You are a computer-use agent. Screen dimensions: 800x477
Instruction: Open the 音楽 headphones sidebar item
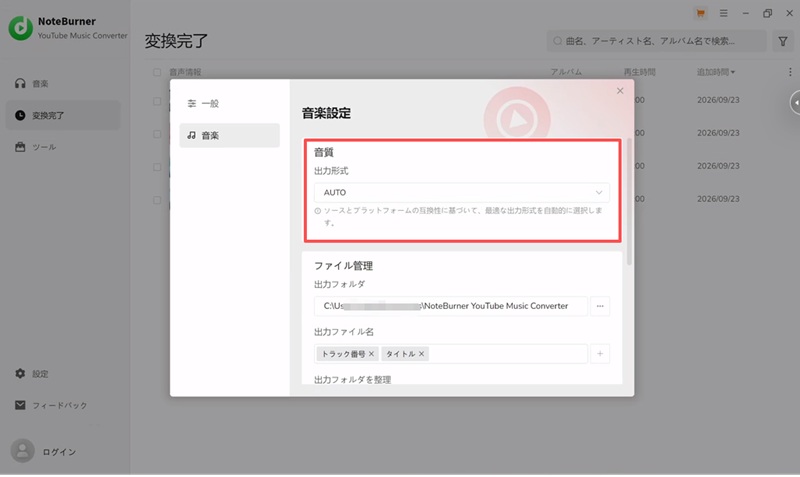(x=32, y=84)
